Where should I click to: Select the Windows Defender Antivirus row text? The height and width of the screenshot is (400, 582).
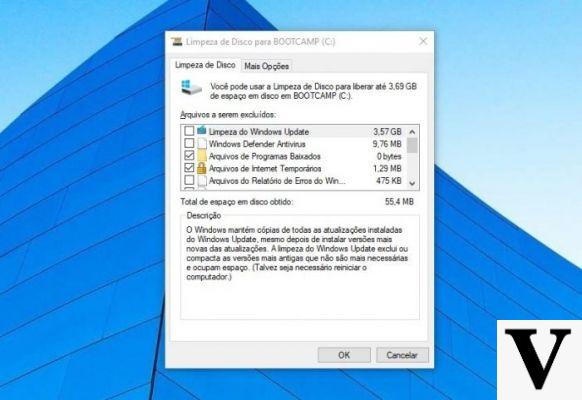click(257, 144)
